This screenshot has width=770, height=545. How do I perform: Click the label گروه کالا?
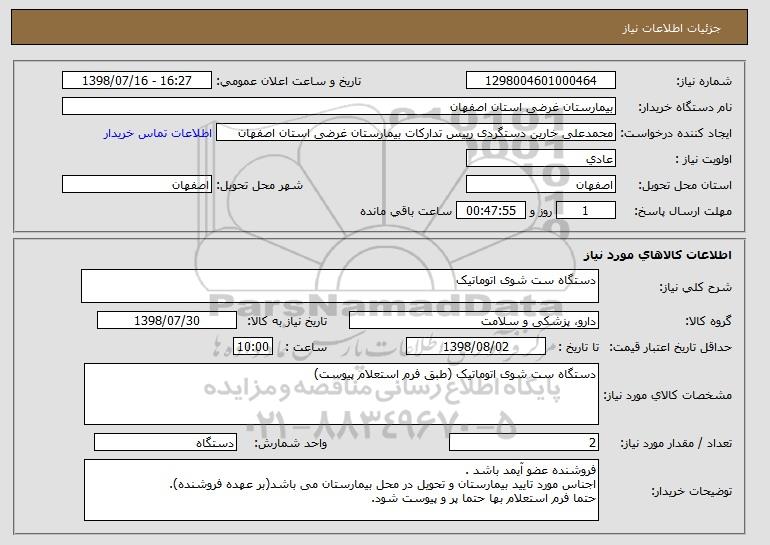click(x=709, y=322)
